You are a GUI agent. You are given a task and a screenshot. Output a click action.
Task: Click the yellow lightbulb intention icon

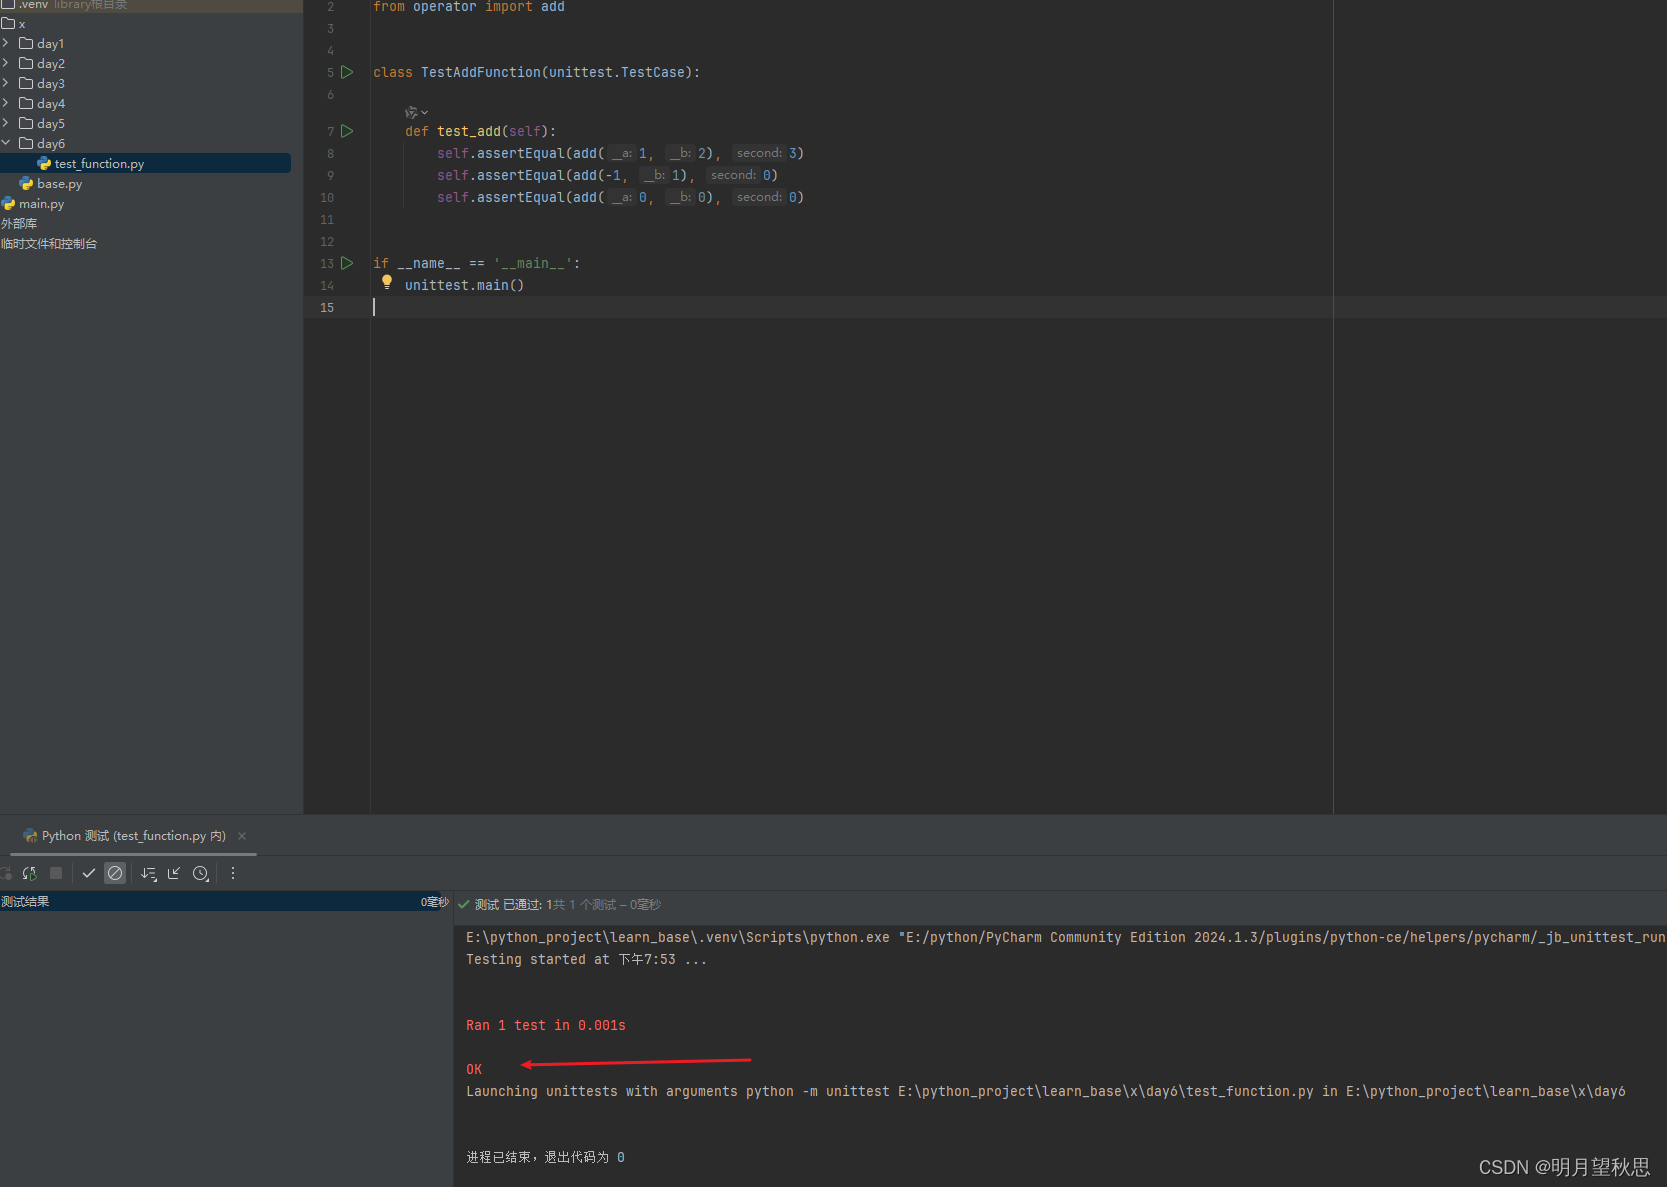tap(387, 282)
